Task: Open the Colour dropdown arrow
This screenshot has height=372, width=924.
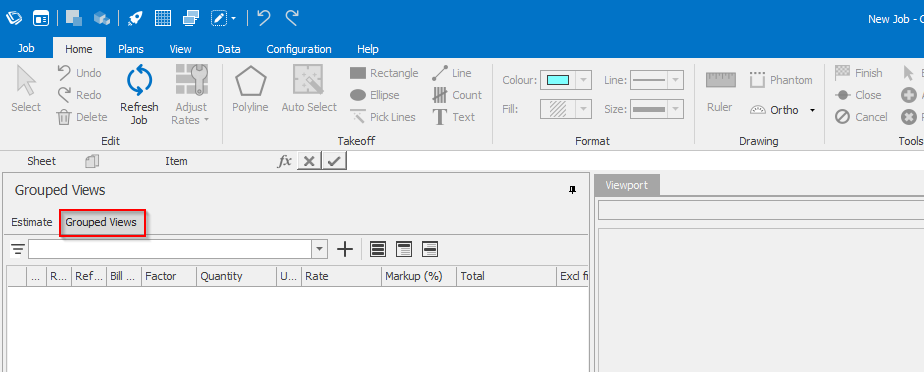Action: pos(583,80)
